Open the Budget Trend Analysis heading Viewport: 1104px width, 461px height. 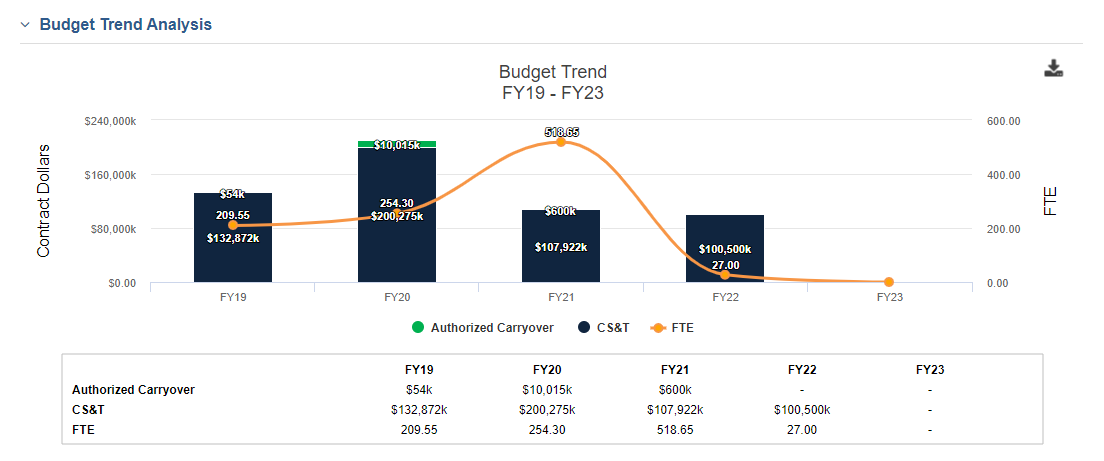125,24
